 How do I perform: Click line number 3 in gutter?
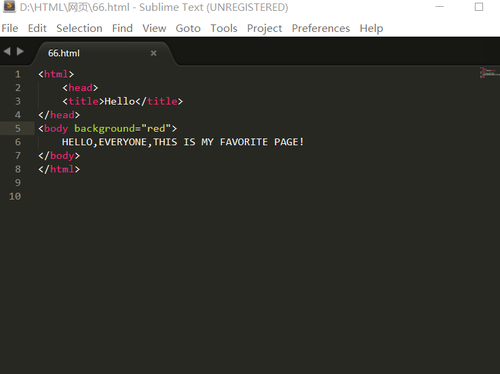[18, 101]
